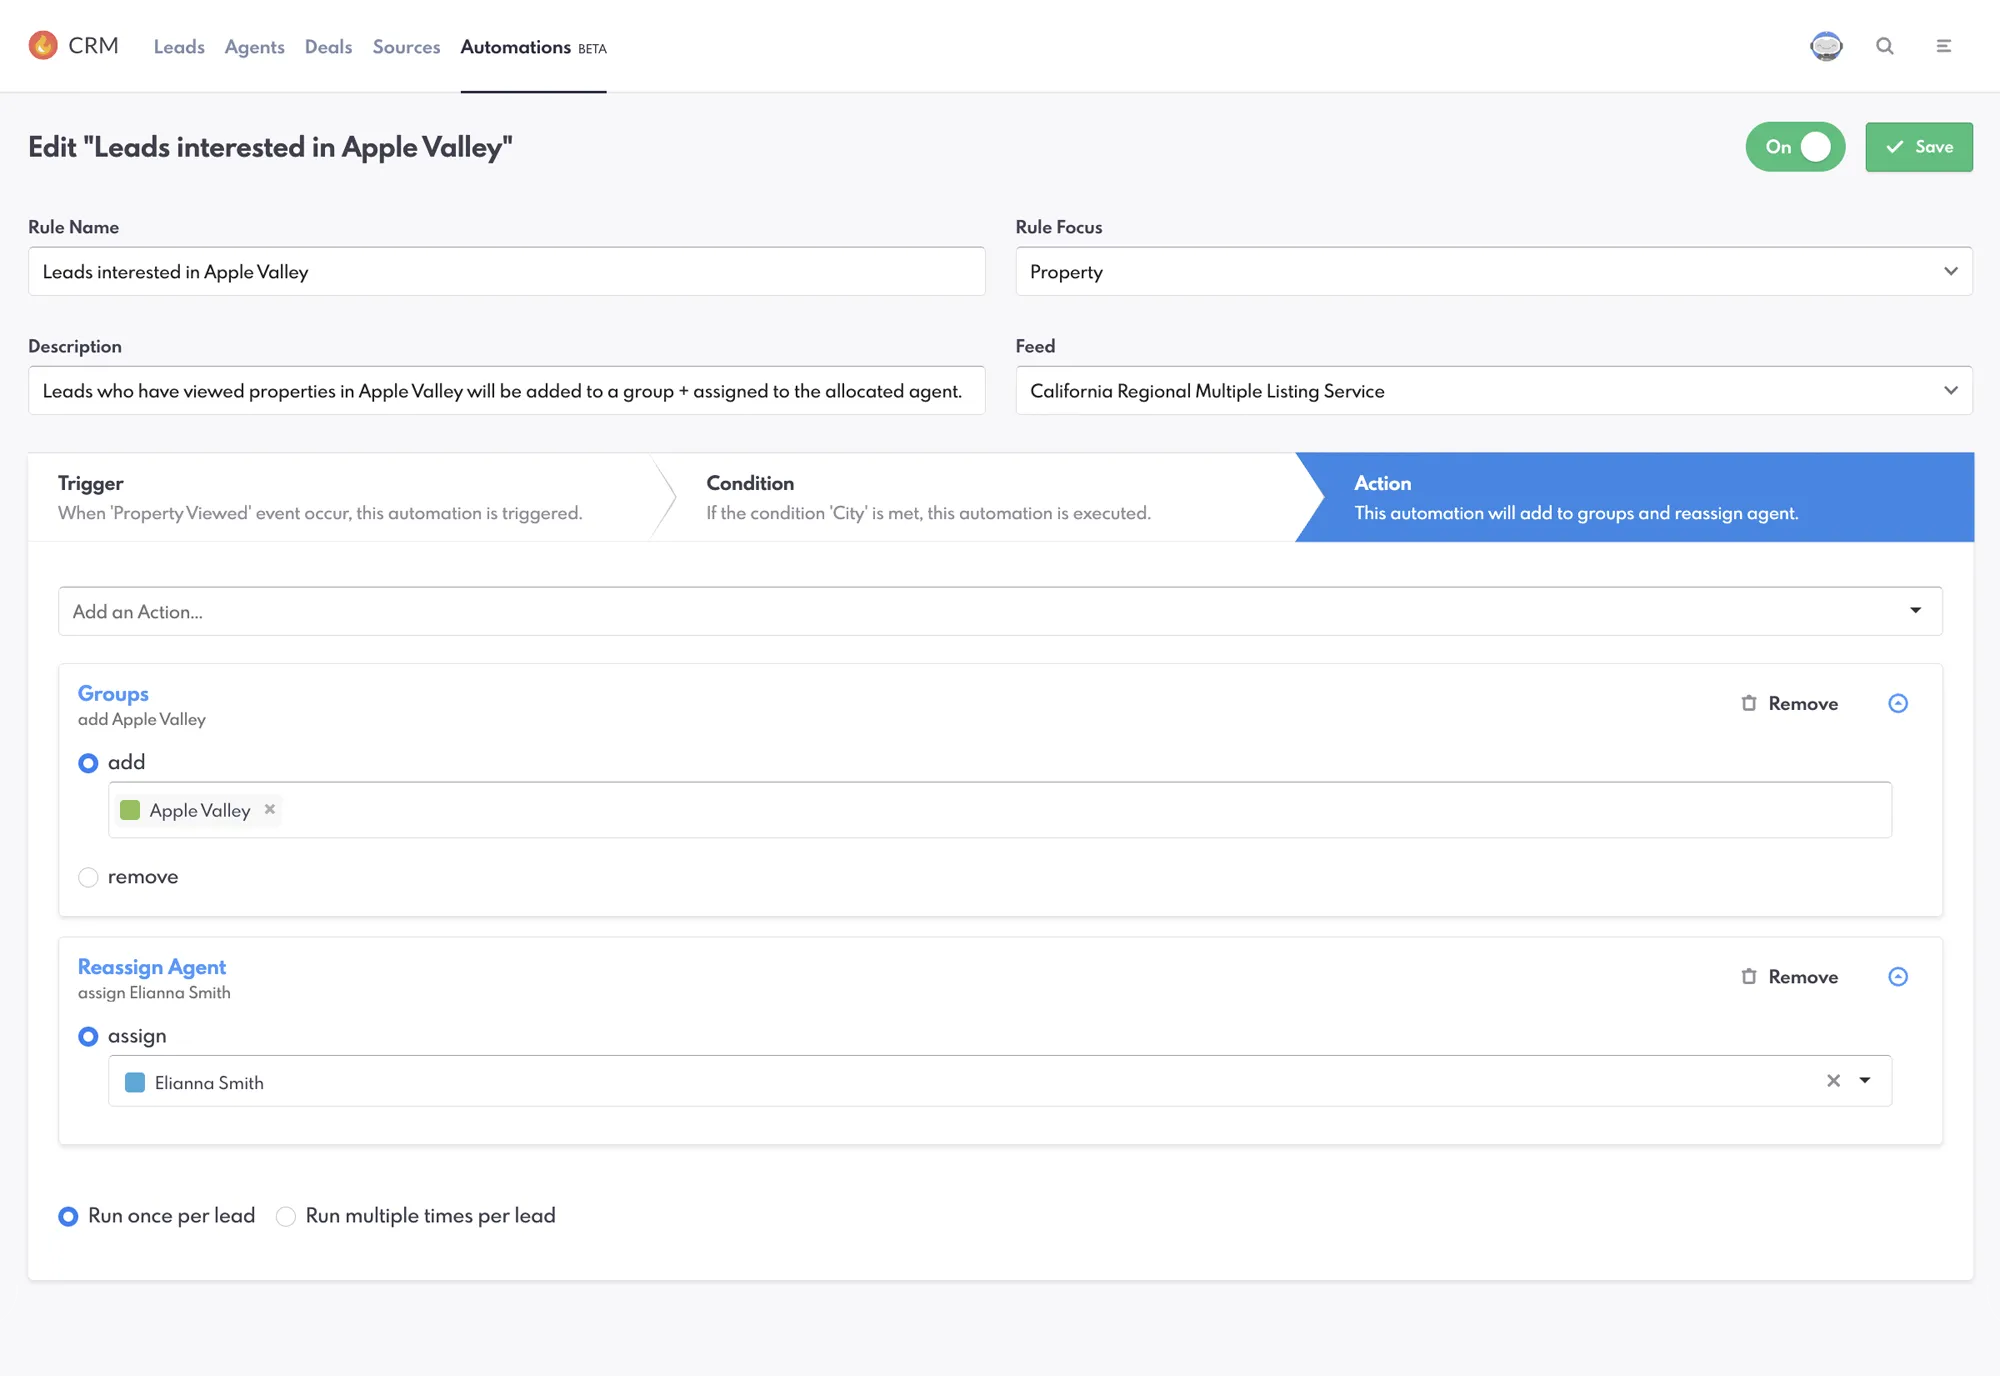Focus the Rule Name input field

(x=507, y=271)
